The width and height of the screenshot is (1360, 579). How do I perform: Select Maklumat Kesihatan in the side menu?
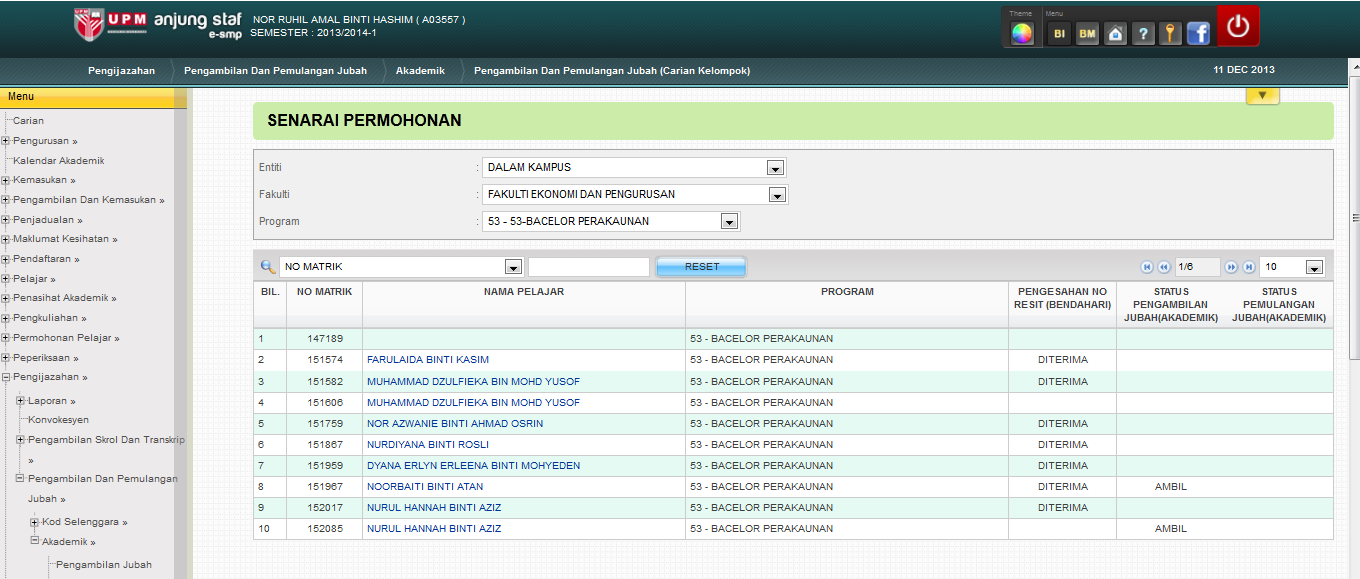click(65, 239)
